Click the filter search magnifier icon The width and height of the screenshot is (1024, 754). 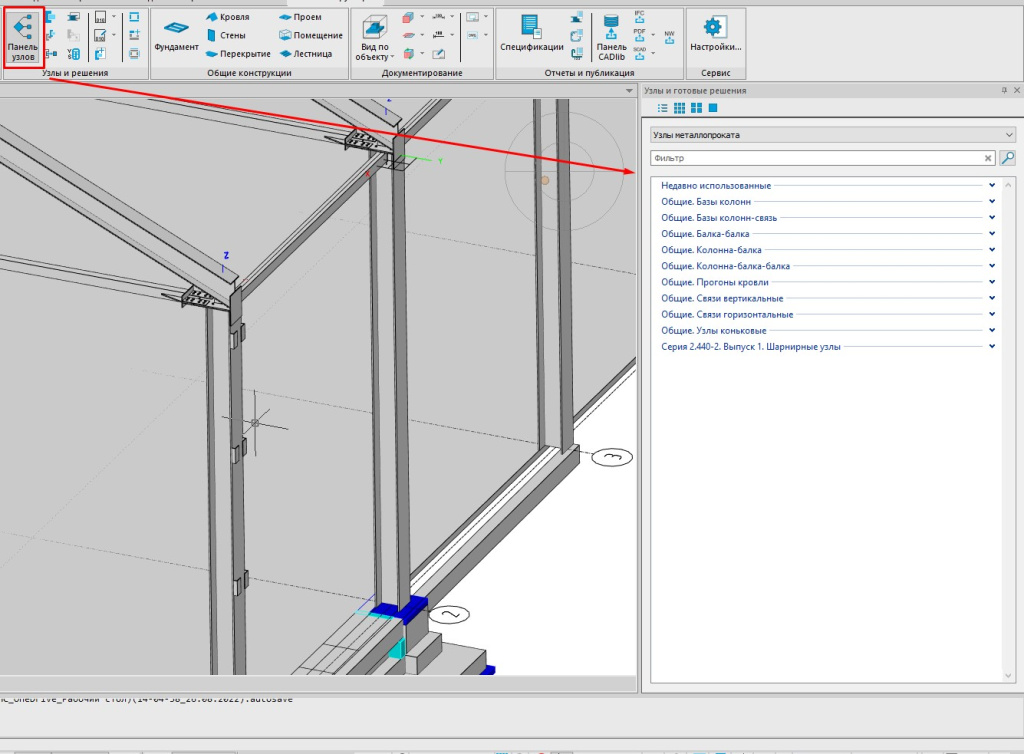click(x=1007, y=158)
